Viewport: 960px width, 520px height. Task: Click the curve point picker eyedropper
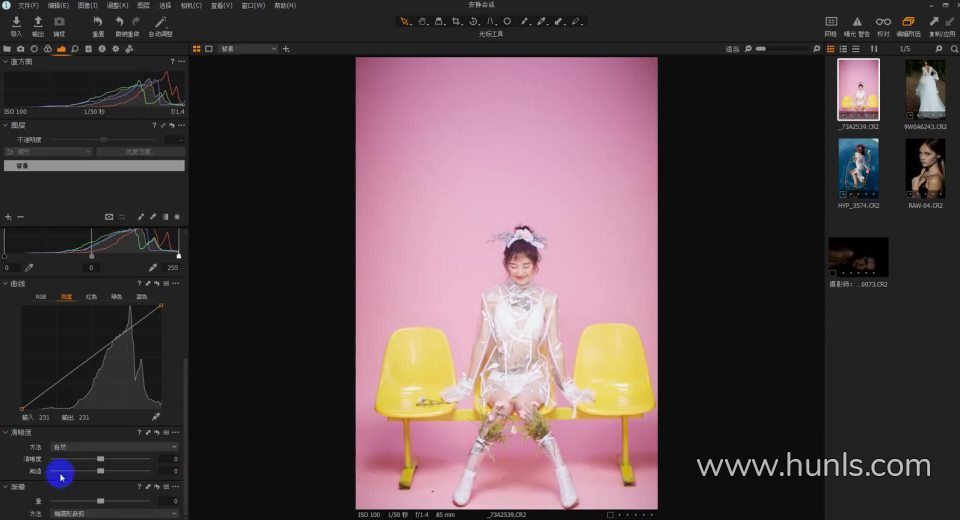(156, 416)
